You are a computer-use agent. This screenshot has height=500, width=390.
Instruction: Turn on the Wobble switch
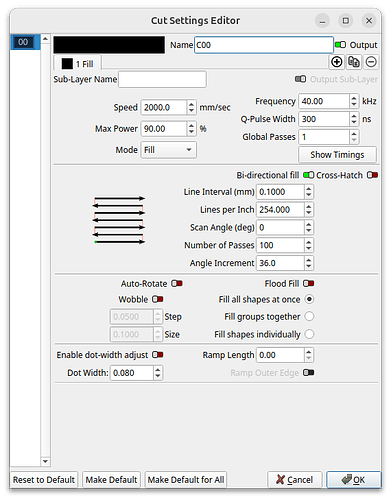(158, 299)
